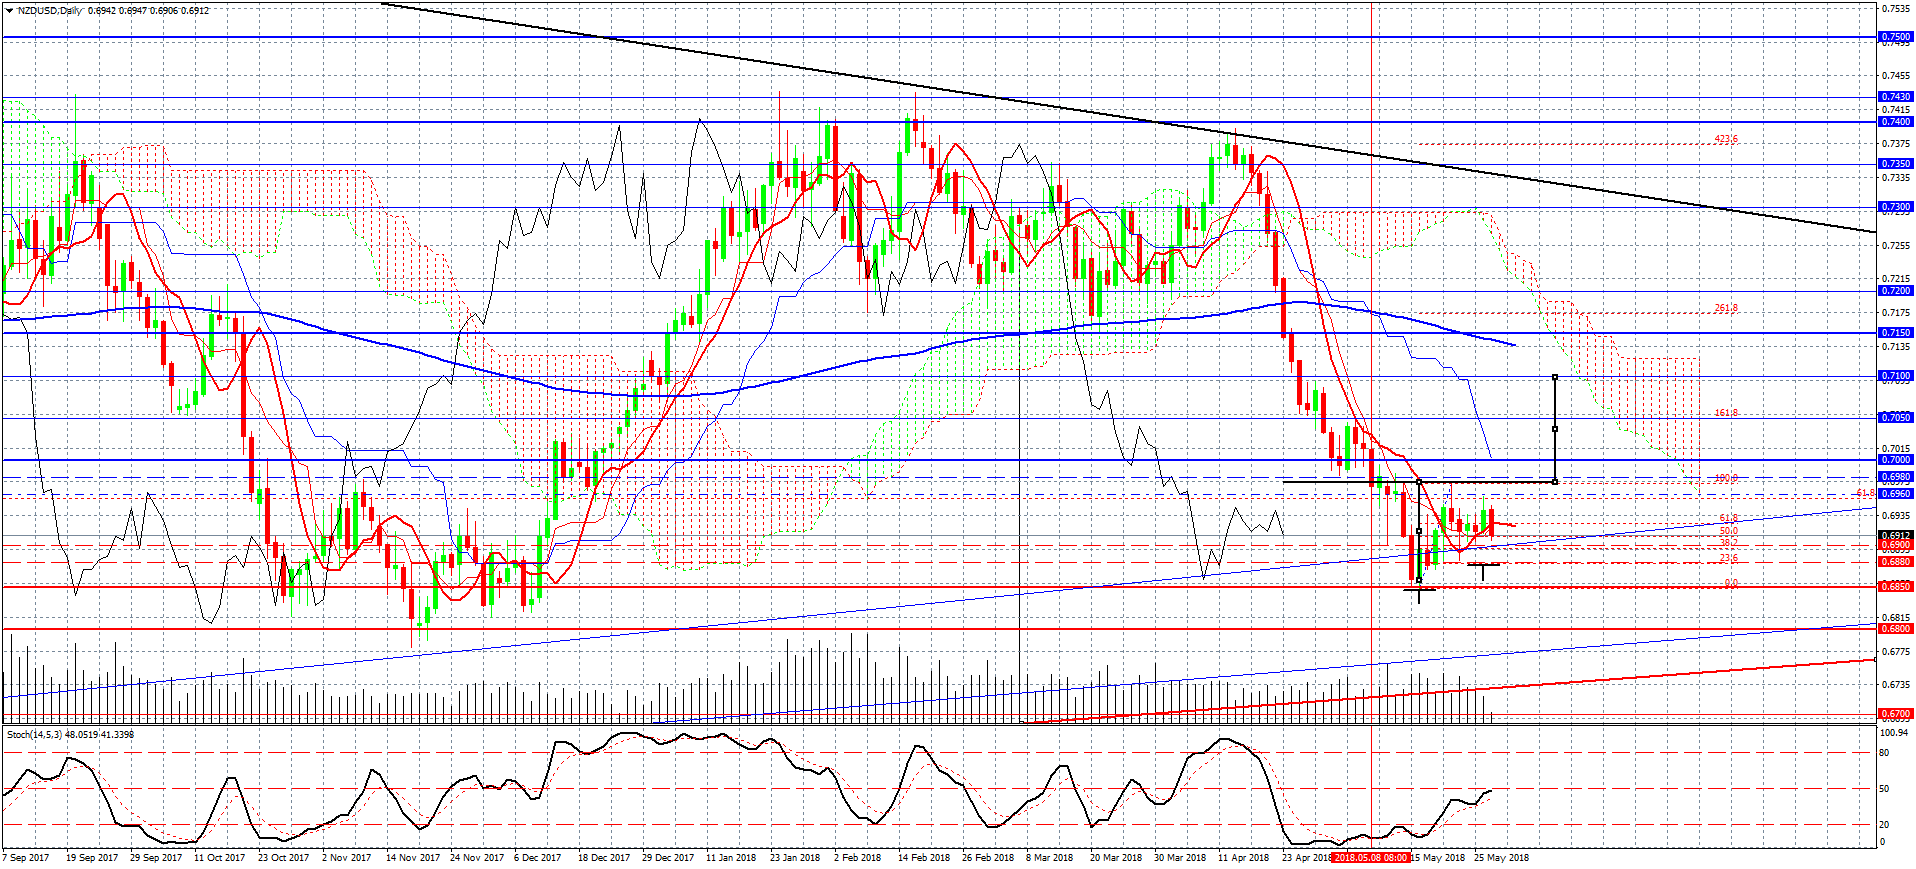Click the 100.0 Fibonacci level label
The height and width of the screenshot is (869, 1916).
pos(1726,477)
